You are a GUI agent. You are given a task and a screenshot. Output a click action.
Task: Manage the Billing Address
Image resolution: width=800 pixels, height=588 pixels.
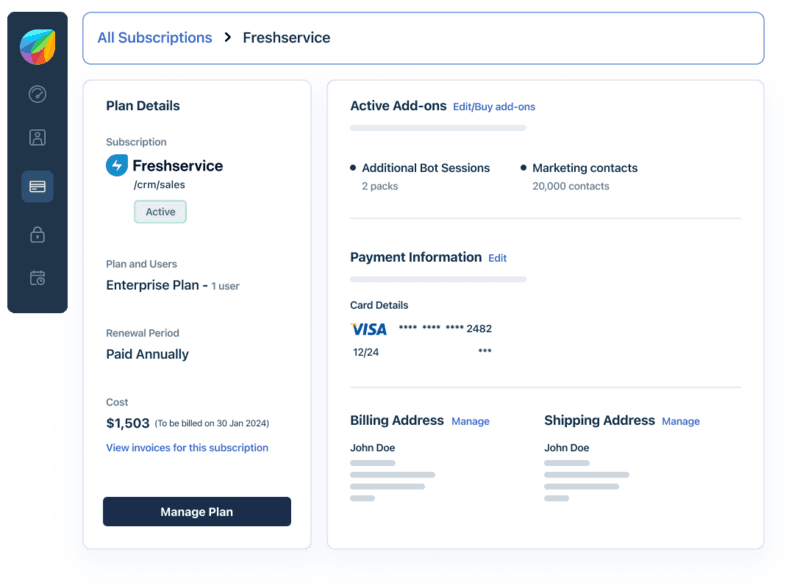(470, 422)
